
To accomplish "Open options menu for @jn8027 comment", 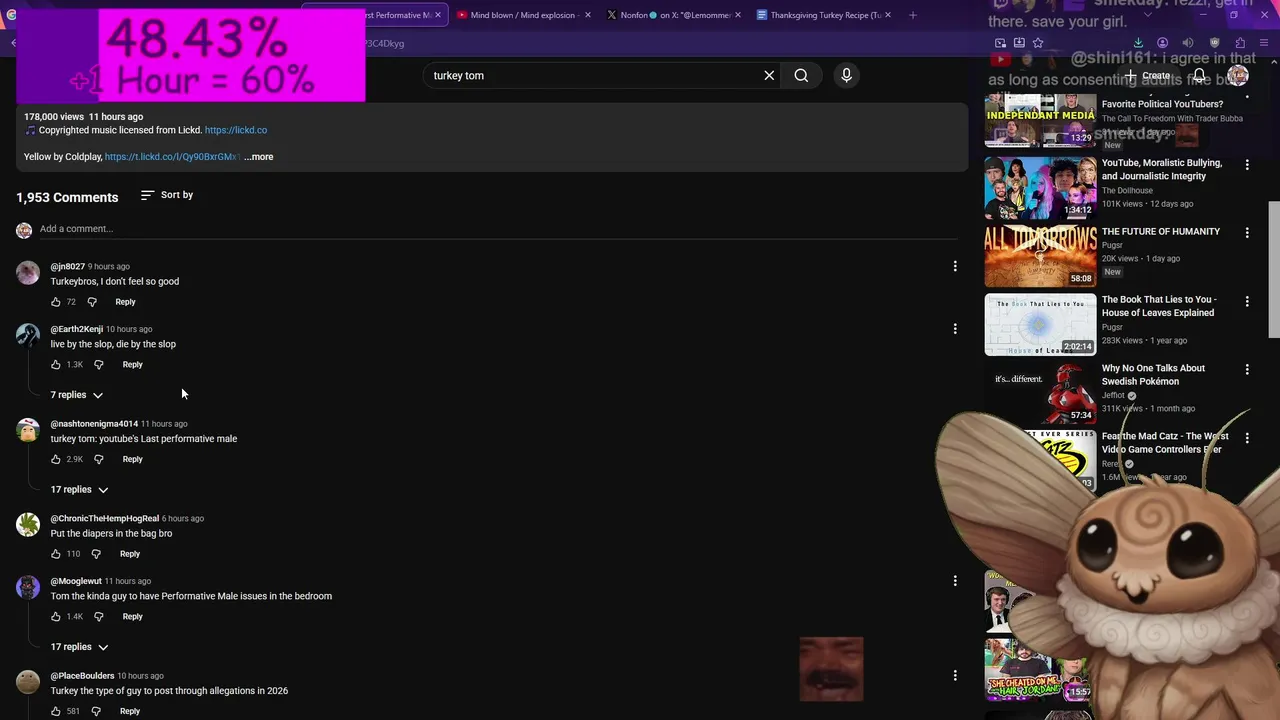I will pos(955,266).
